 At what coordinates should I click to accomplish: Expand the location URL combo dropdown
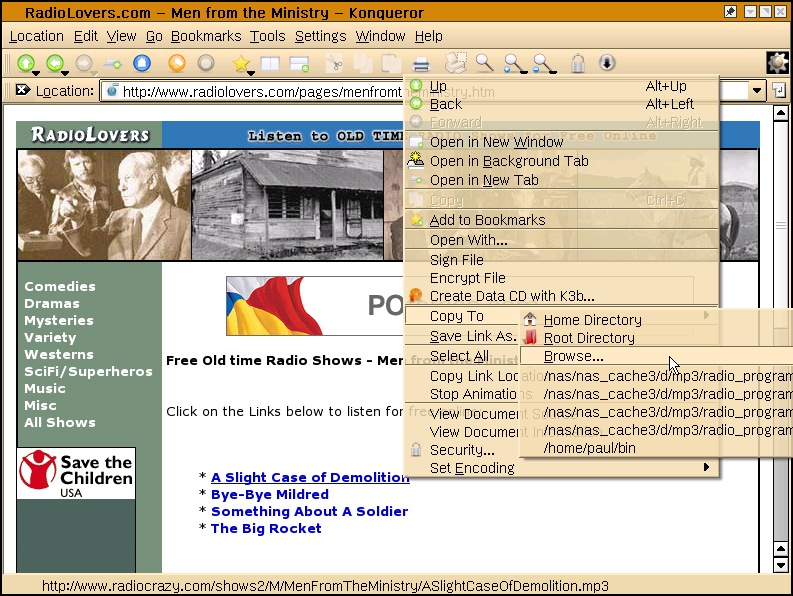(757, 91)
